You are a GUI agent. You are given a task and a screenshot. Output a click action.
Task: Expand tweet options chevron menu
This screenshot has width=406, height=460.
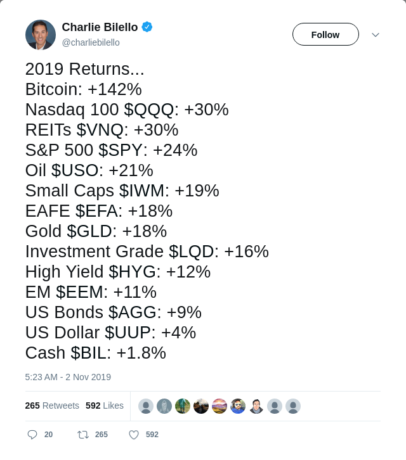(375, 35)
